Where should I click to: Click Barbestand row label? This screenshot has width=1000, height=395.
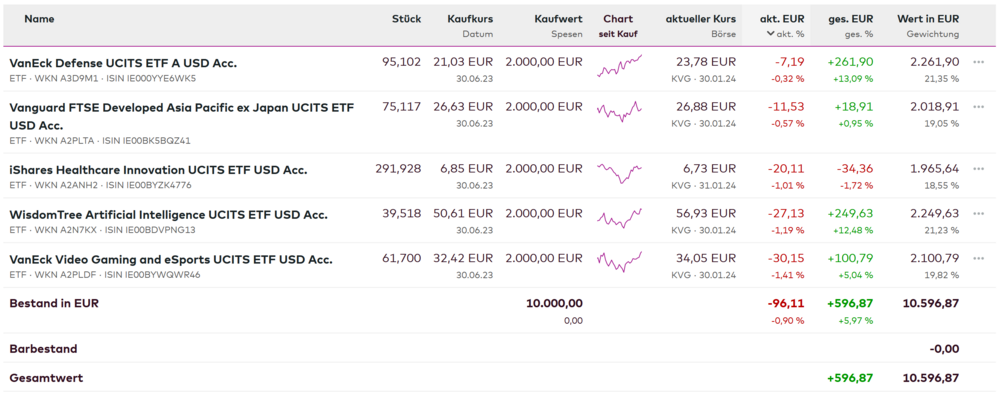(43, 349)
